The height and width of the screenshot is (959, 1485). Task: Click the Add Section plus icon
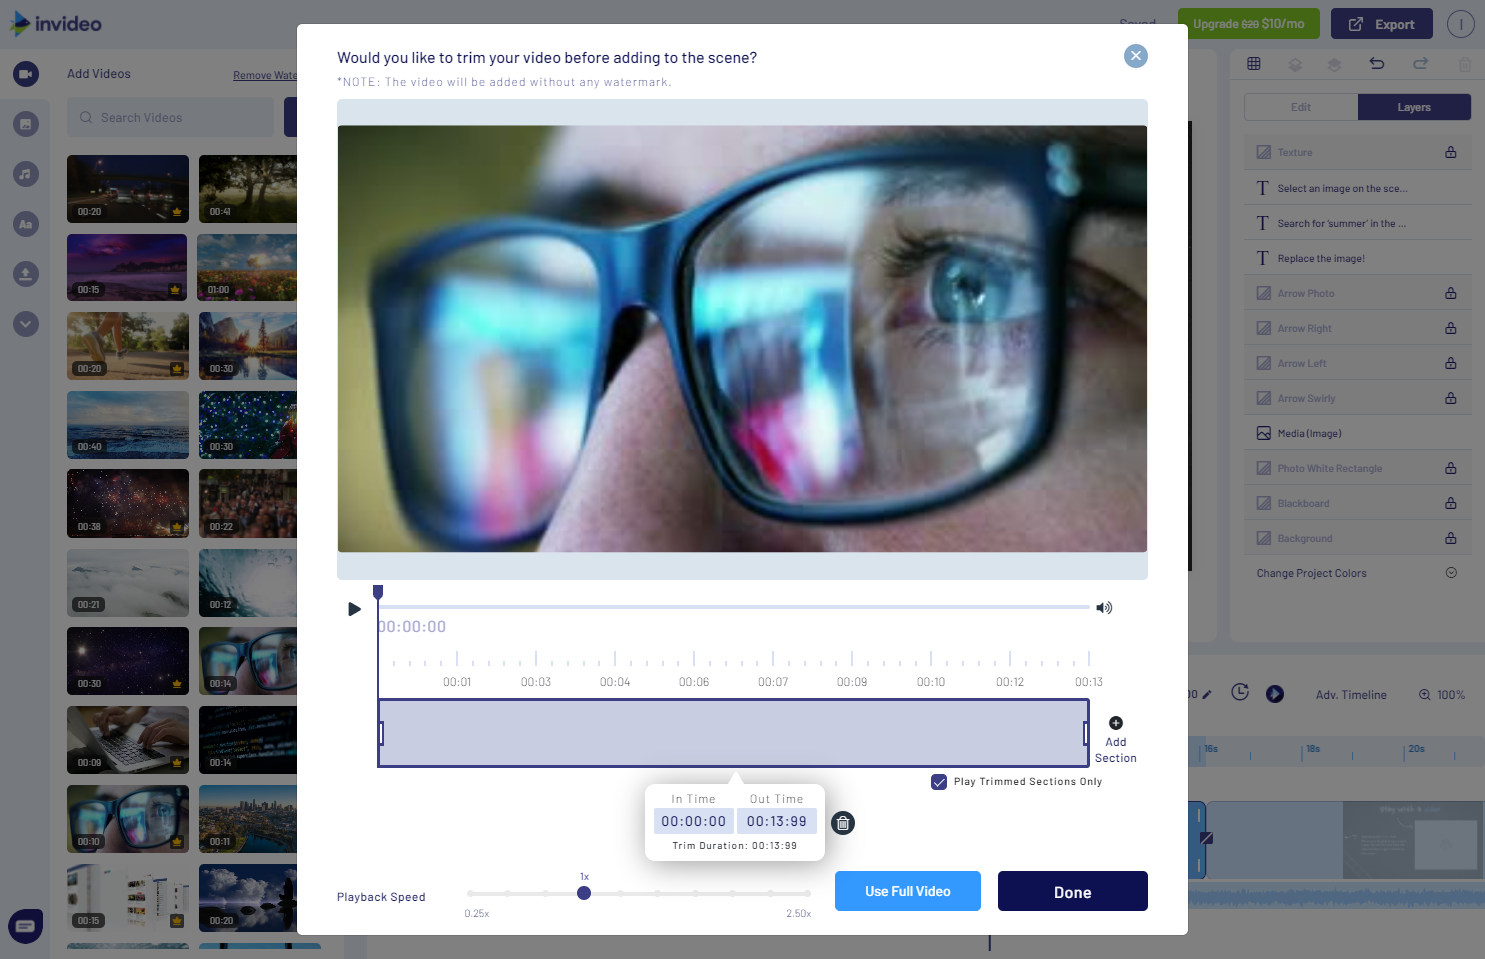click(x=1116, y=723)
